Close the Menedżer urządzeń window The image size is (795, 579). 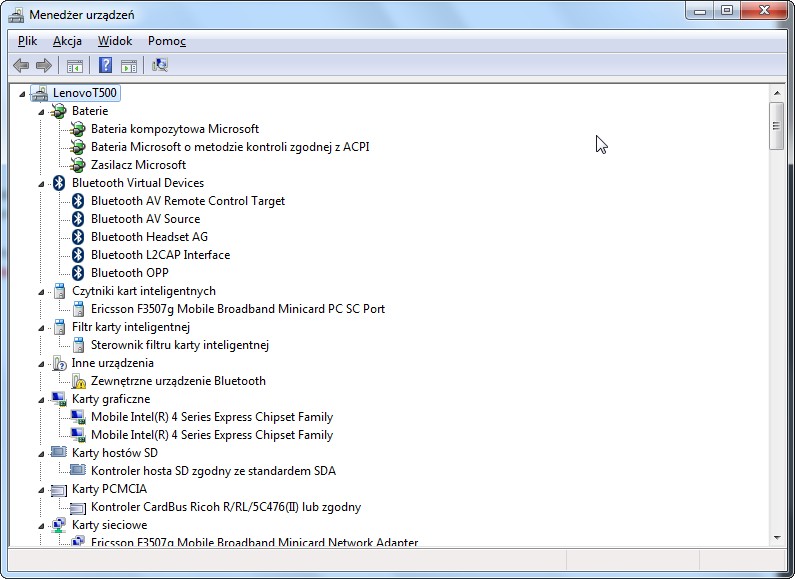[764, 11]
